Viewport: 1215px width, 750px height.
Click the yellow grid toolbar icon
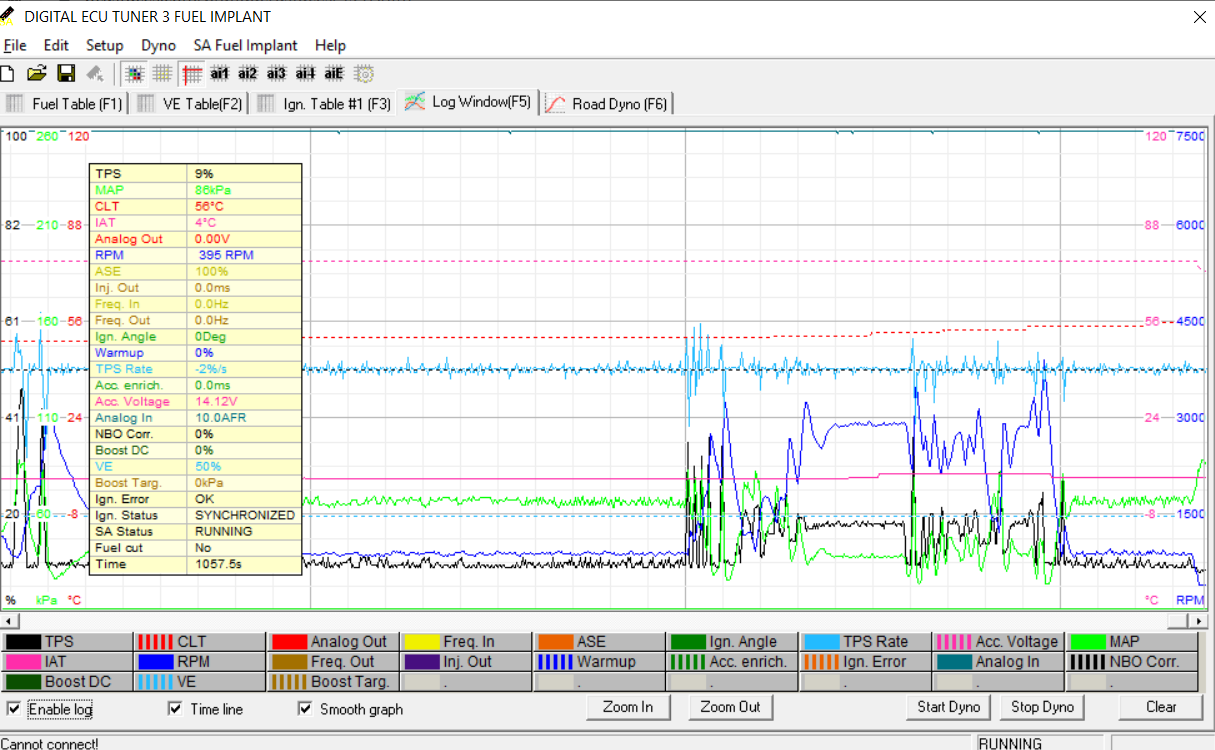click(x=162, y=73)
